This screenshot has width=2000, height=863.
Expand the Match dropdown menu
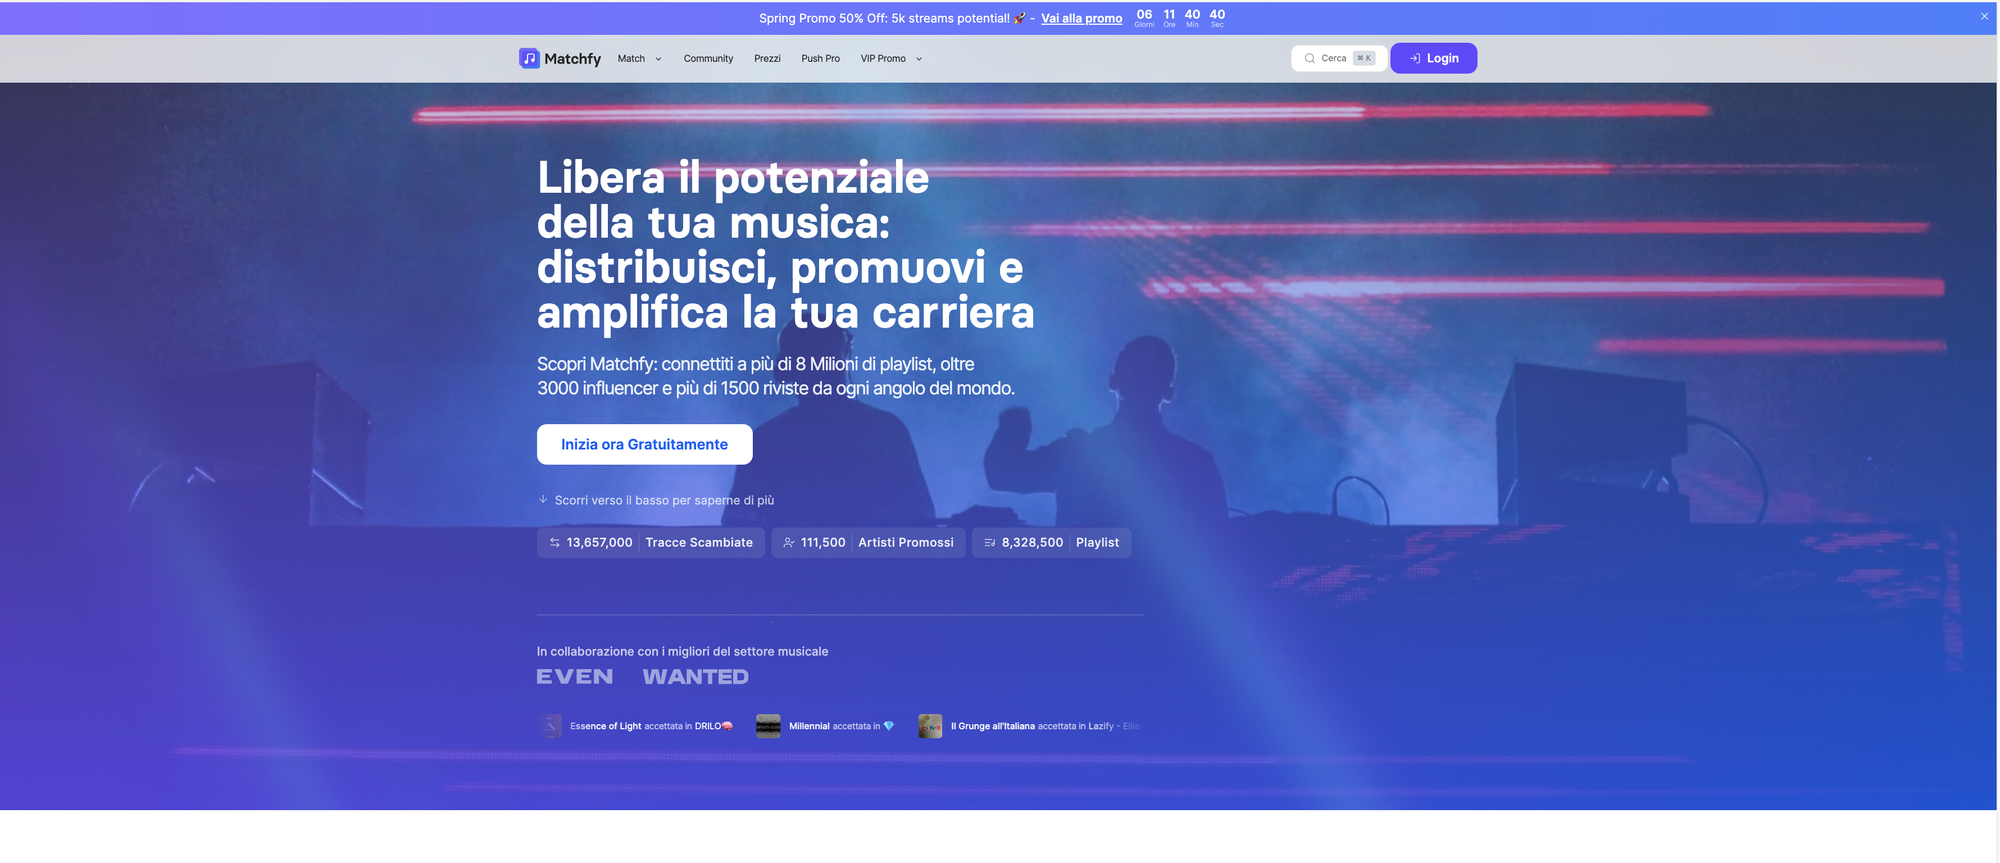pos(640,58)
